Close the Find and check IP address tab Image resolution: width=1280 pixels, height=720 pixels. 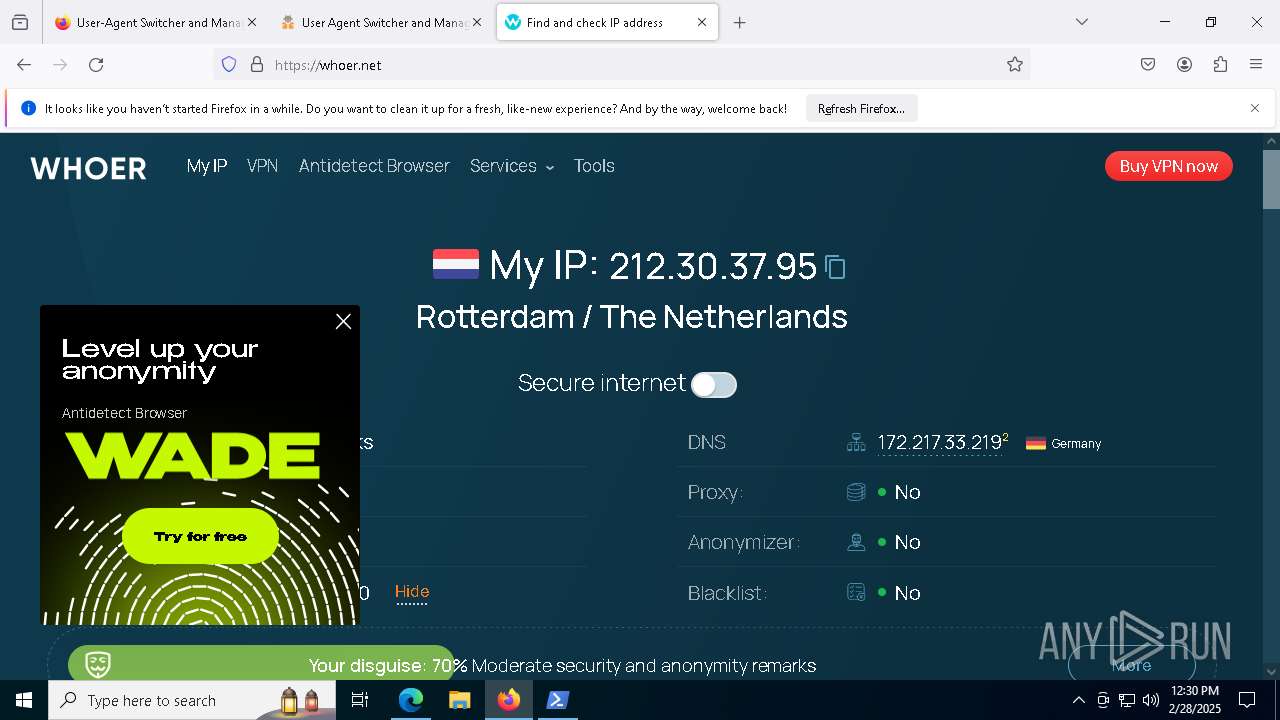[x=702, y=22]
